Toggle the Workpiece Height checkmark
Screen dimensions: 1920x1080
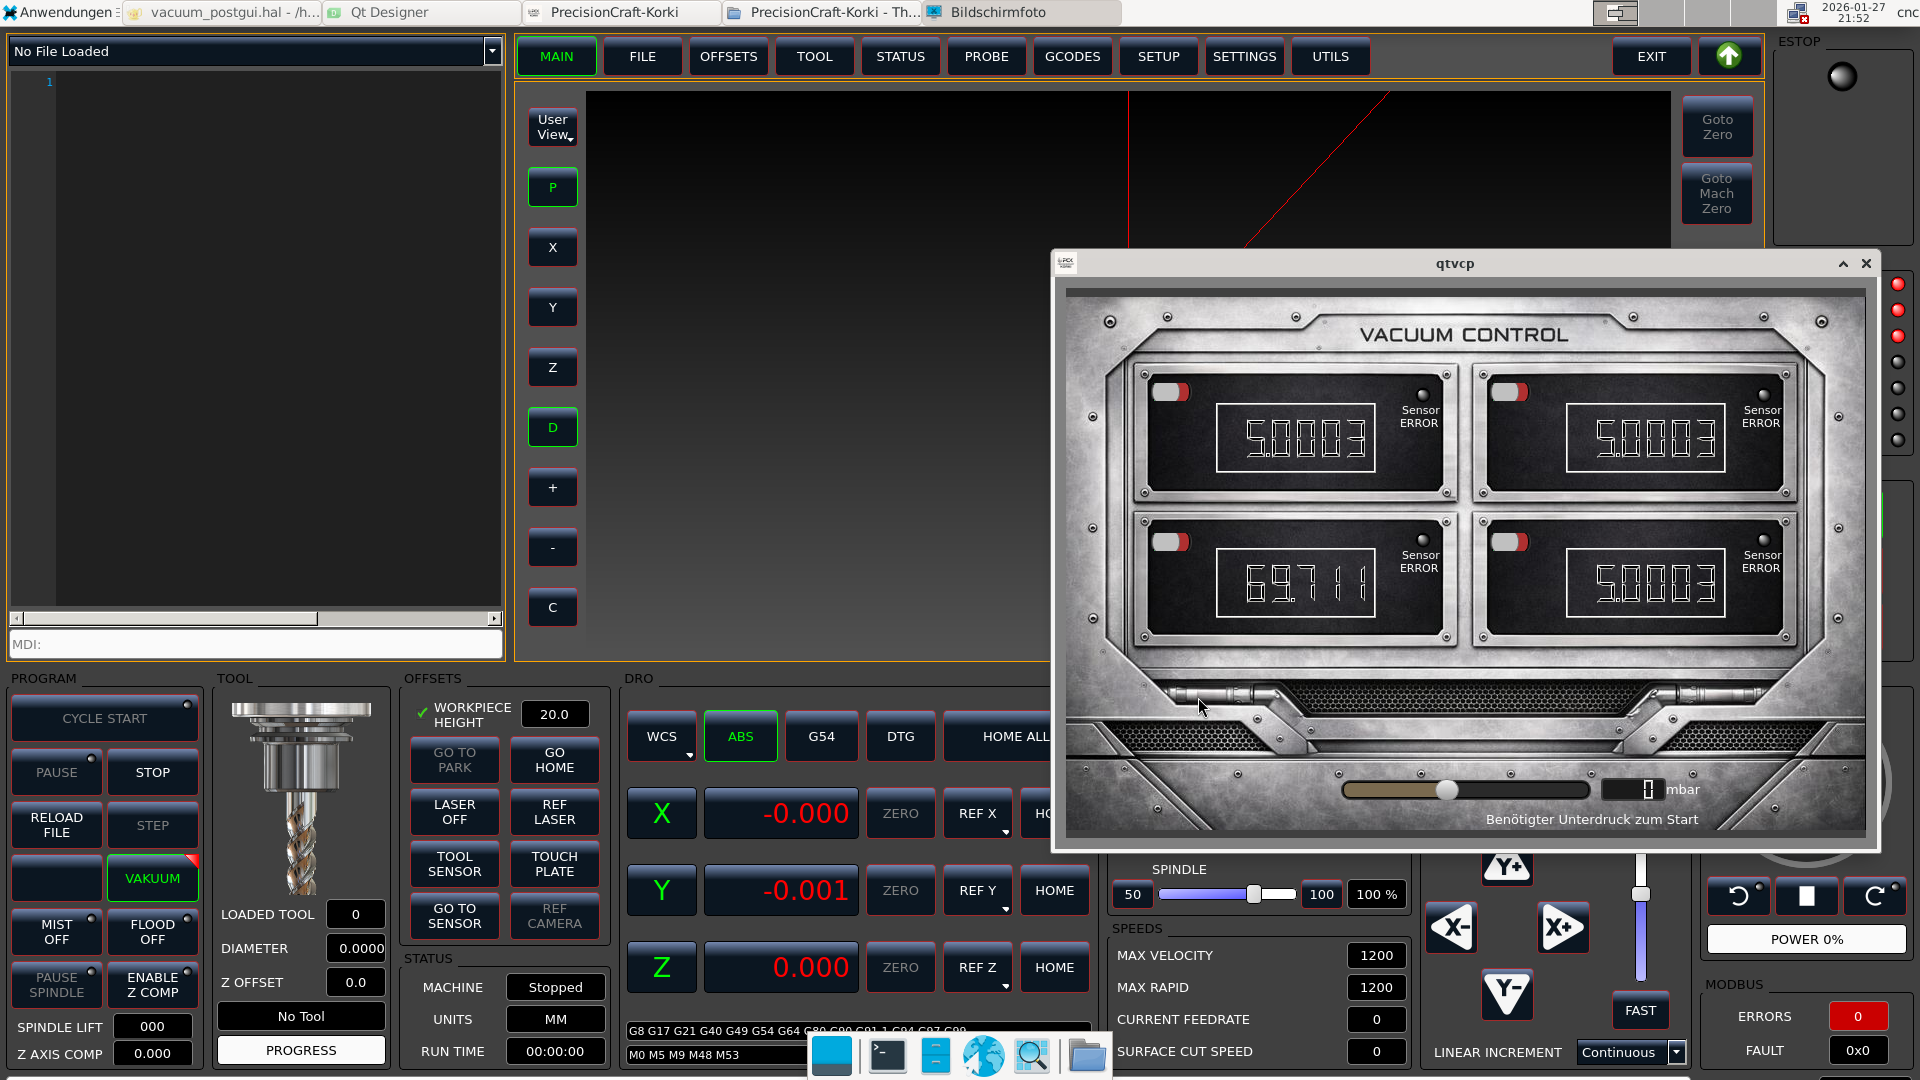click(x=422, y=714)
